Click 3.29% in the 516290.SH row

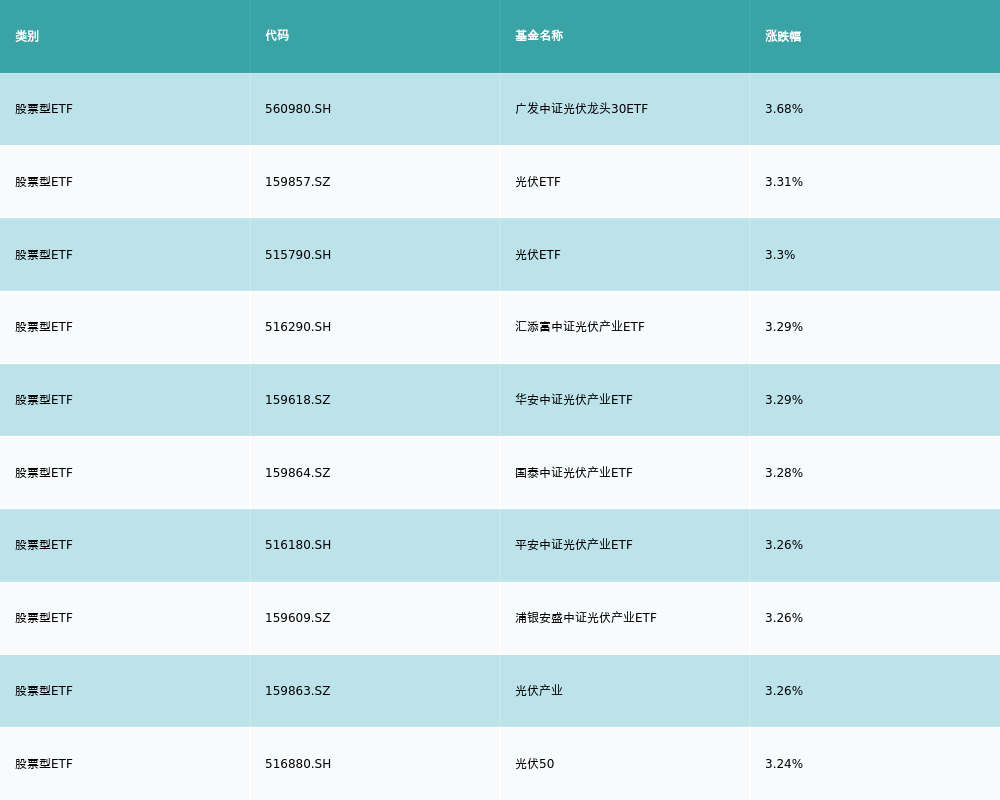(x=784, y=327)
